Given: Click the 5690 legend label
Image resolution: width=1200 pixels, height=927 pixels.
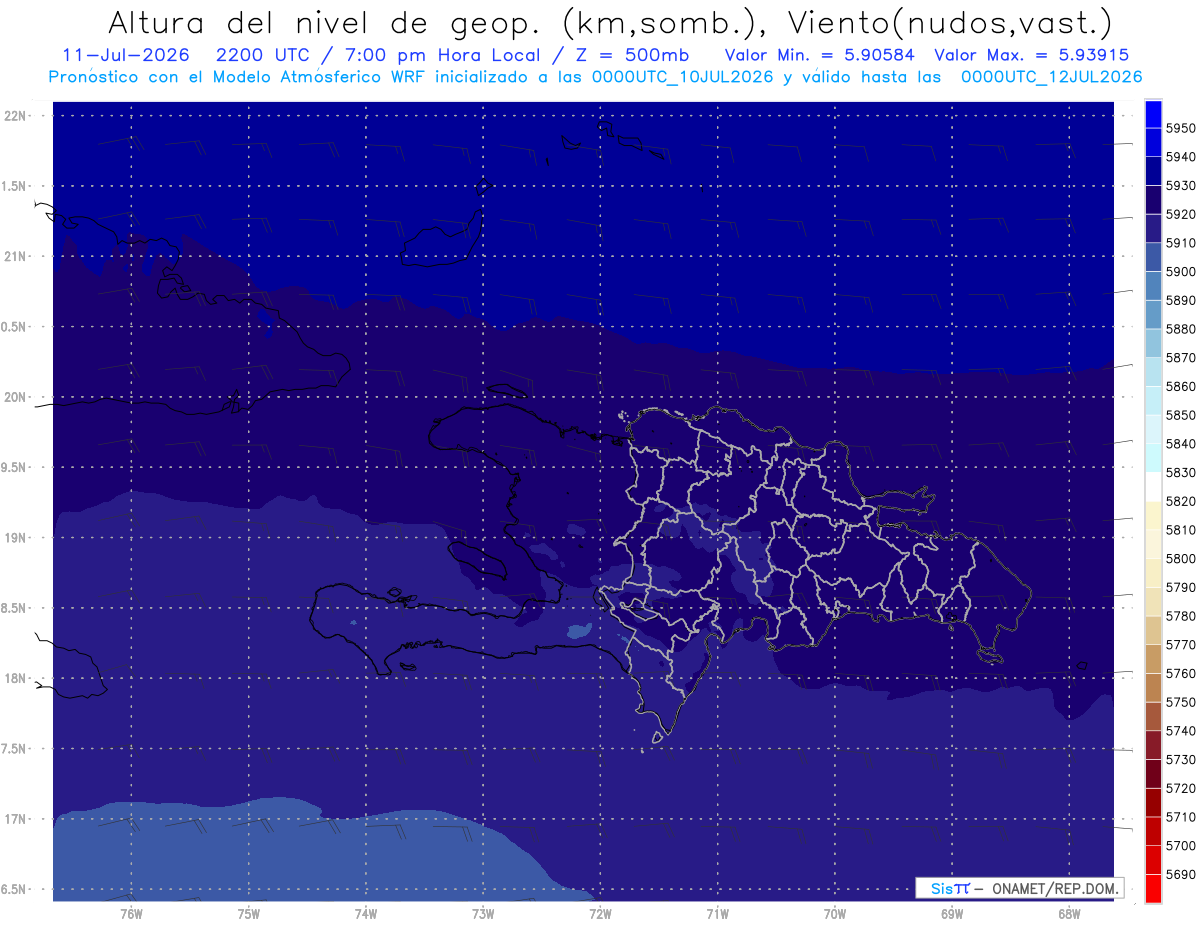Looking at the screenshot, I should tap(1181, 875).
